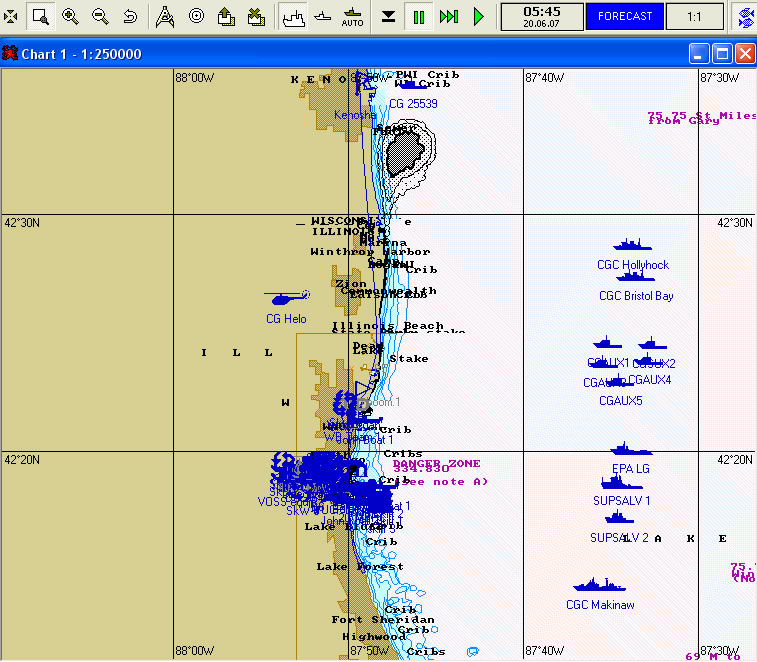This screenshot has height=662, width=757.
Task: Click the Highwood label
Action: [374, 636]
